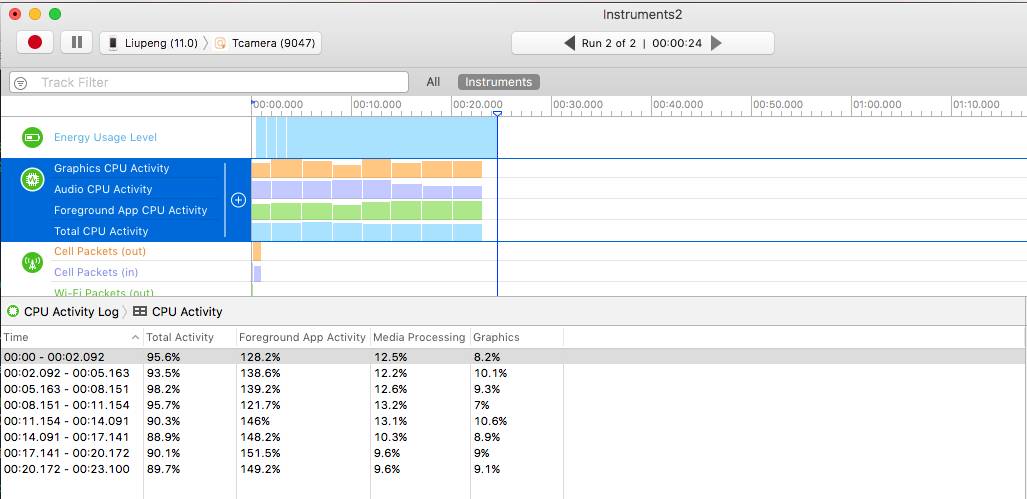Image resolution: width=1027 pixels, height=499 pixels.
Task: Select the Energy Usage Level battery icon
Action: point(32,138)
